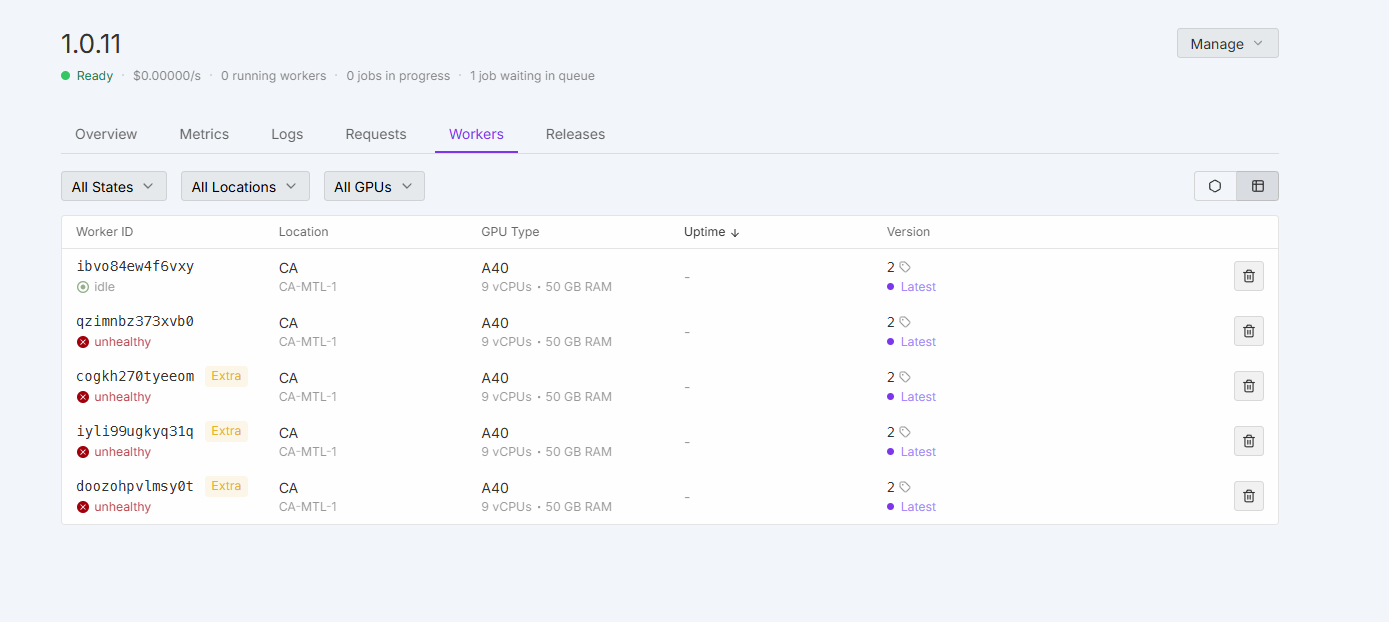Delete worker ibvo84ew4f6vxy with trash icon
This screenshot has width=1389, height=622.
point(1248,276)
